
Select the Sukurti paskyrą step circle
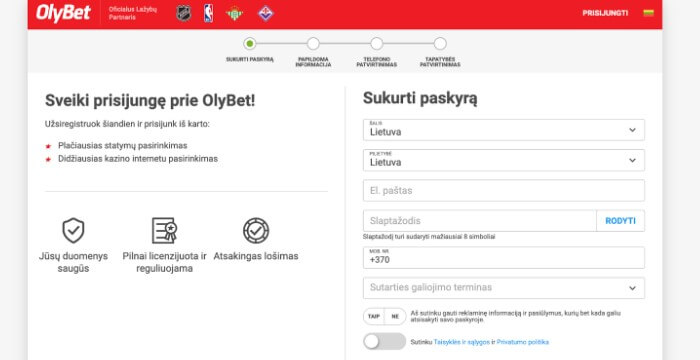pos(250,44)
